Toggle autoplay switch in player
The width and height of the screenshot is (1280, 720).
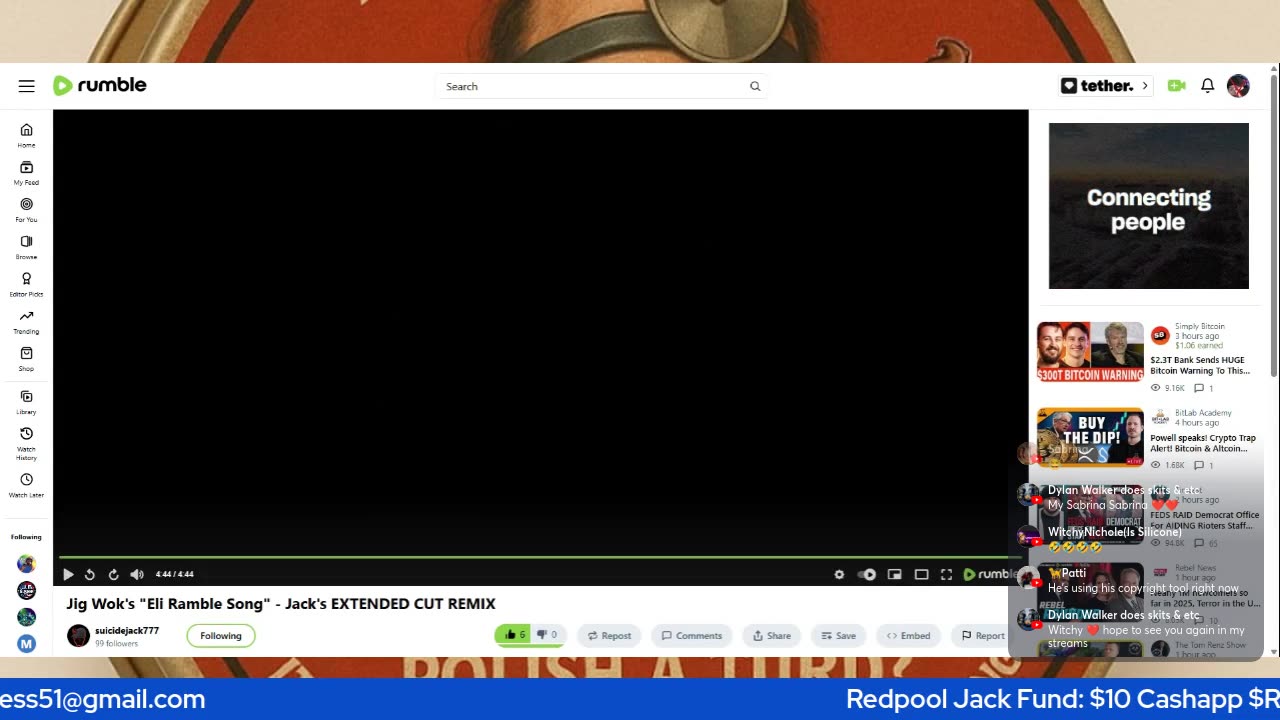pyautogui.click(x=867, y=574)
